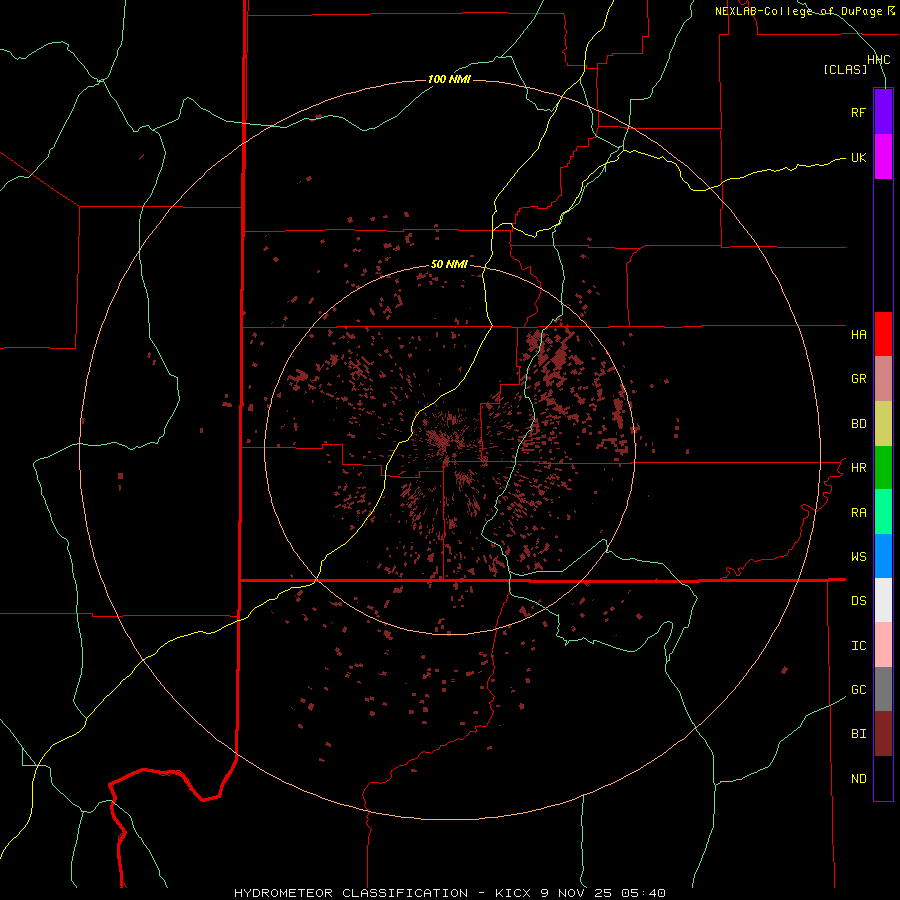Click the 100 NMI range ring label

click(x=449, y=79)
